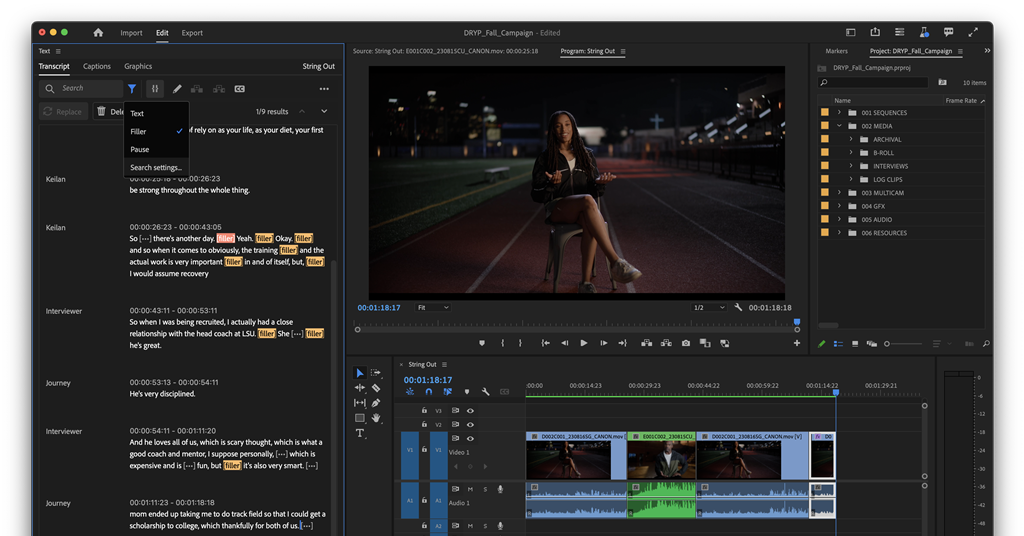Choose Text in the filter menu
This screenshot has height=536, width=1024.
[x=156, y=114]
